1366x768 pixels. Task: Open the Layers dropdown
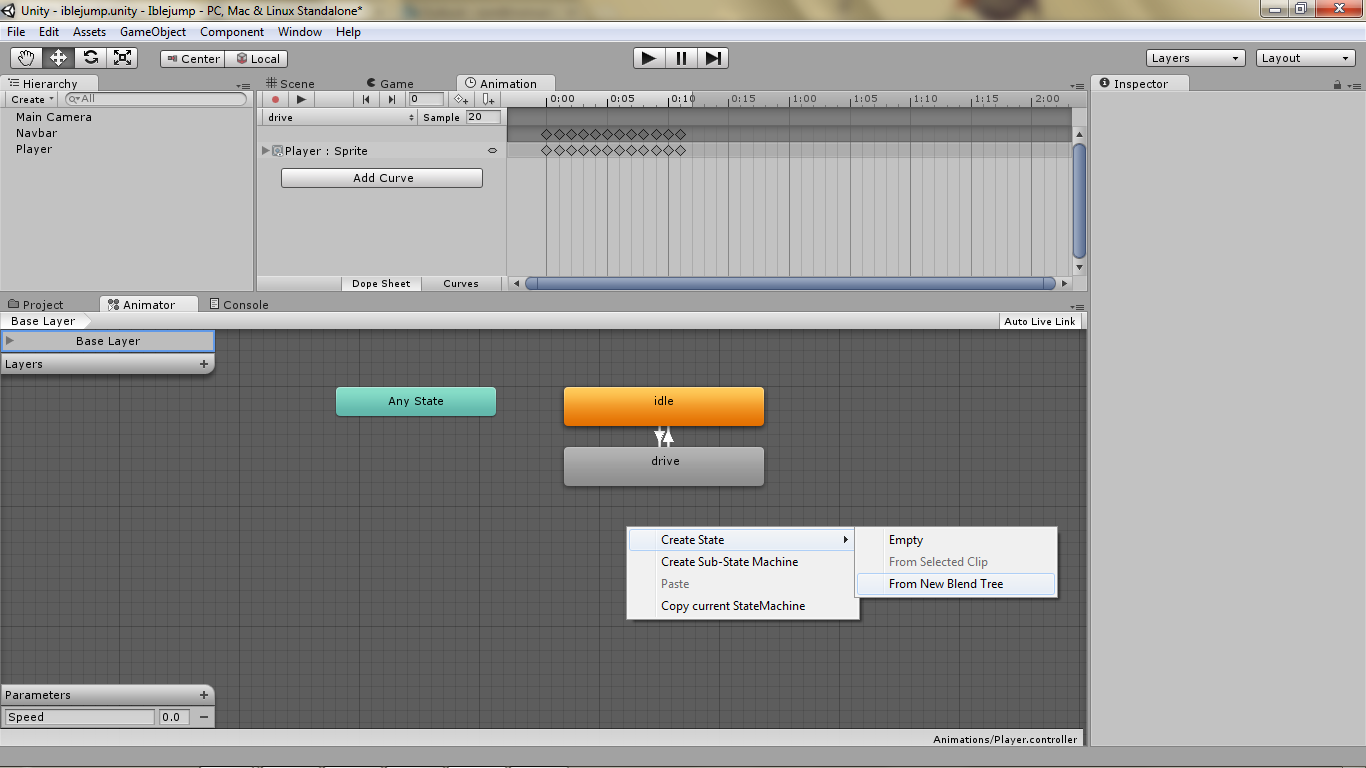1196,58
